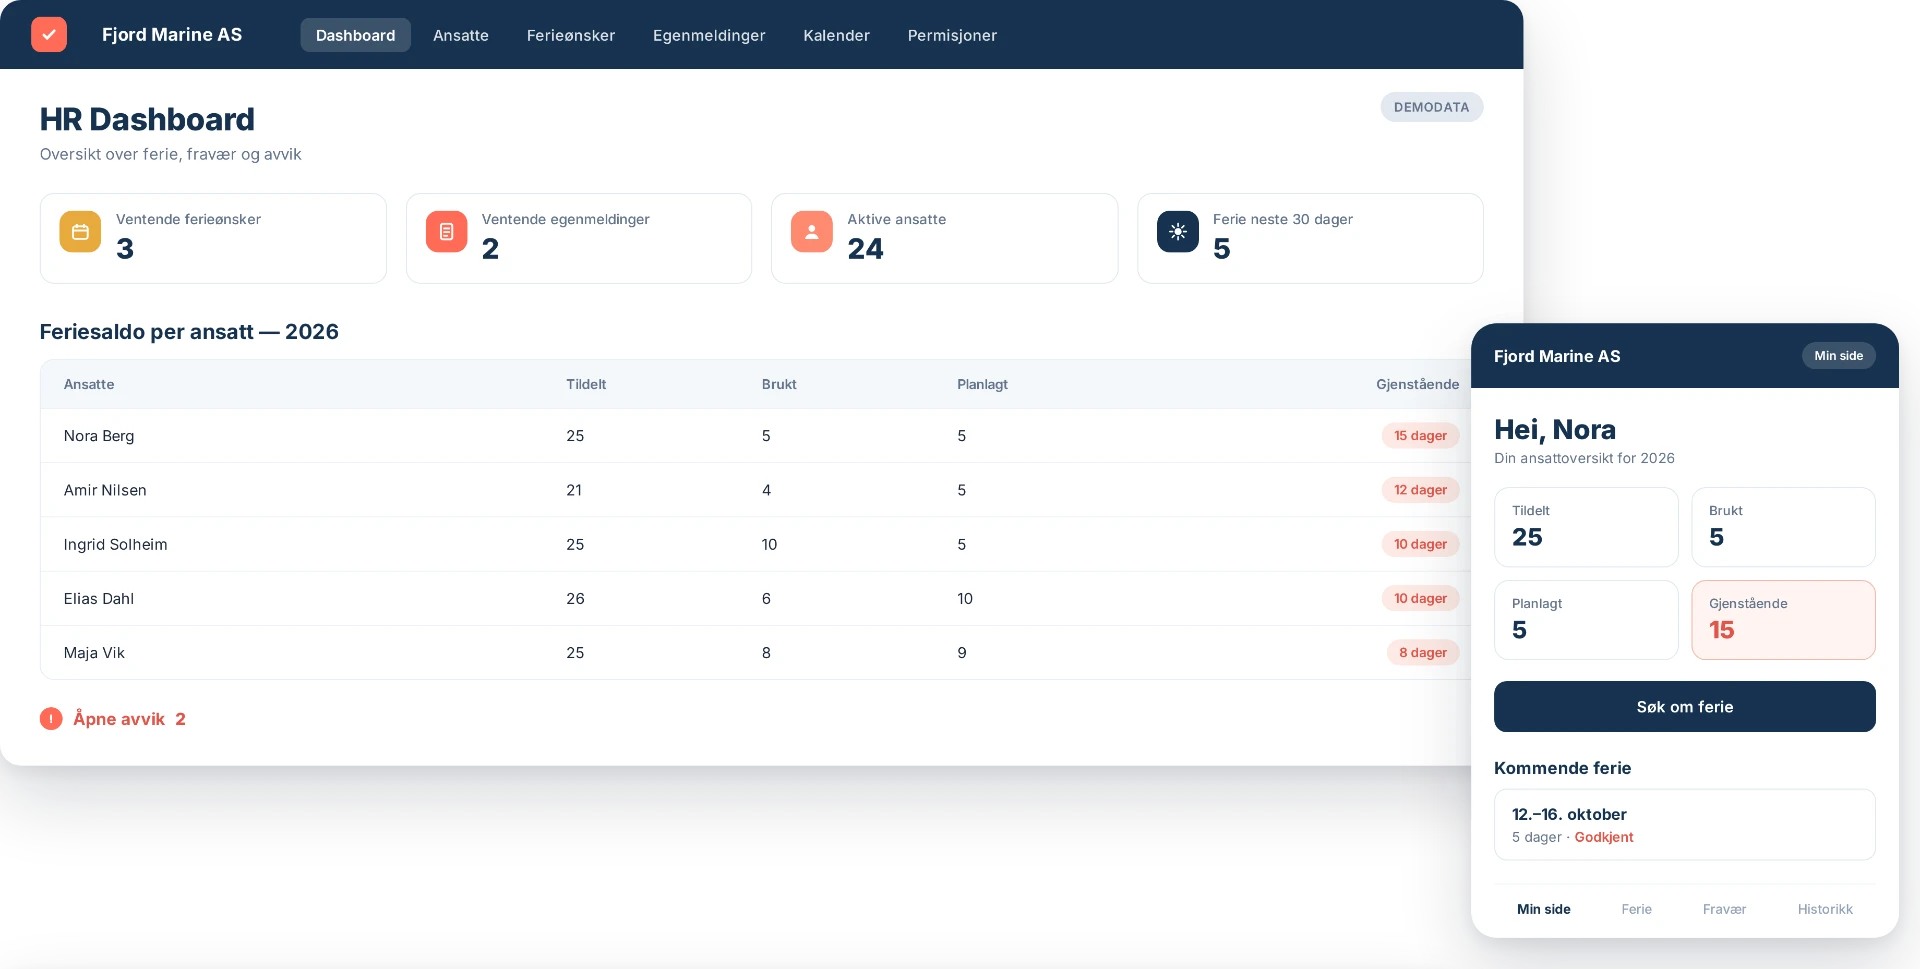The height and width of the screenshot is (969, 1920).
Task: Click the red alert icon beside Åpne avvik
Action: (x=51, y=719)
